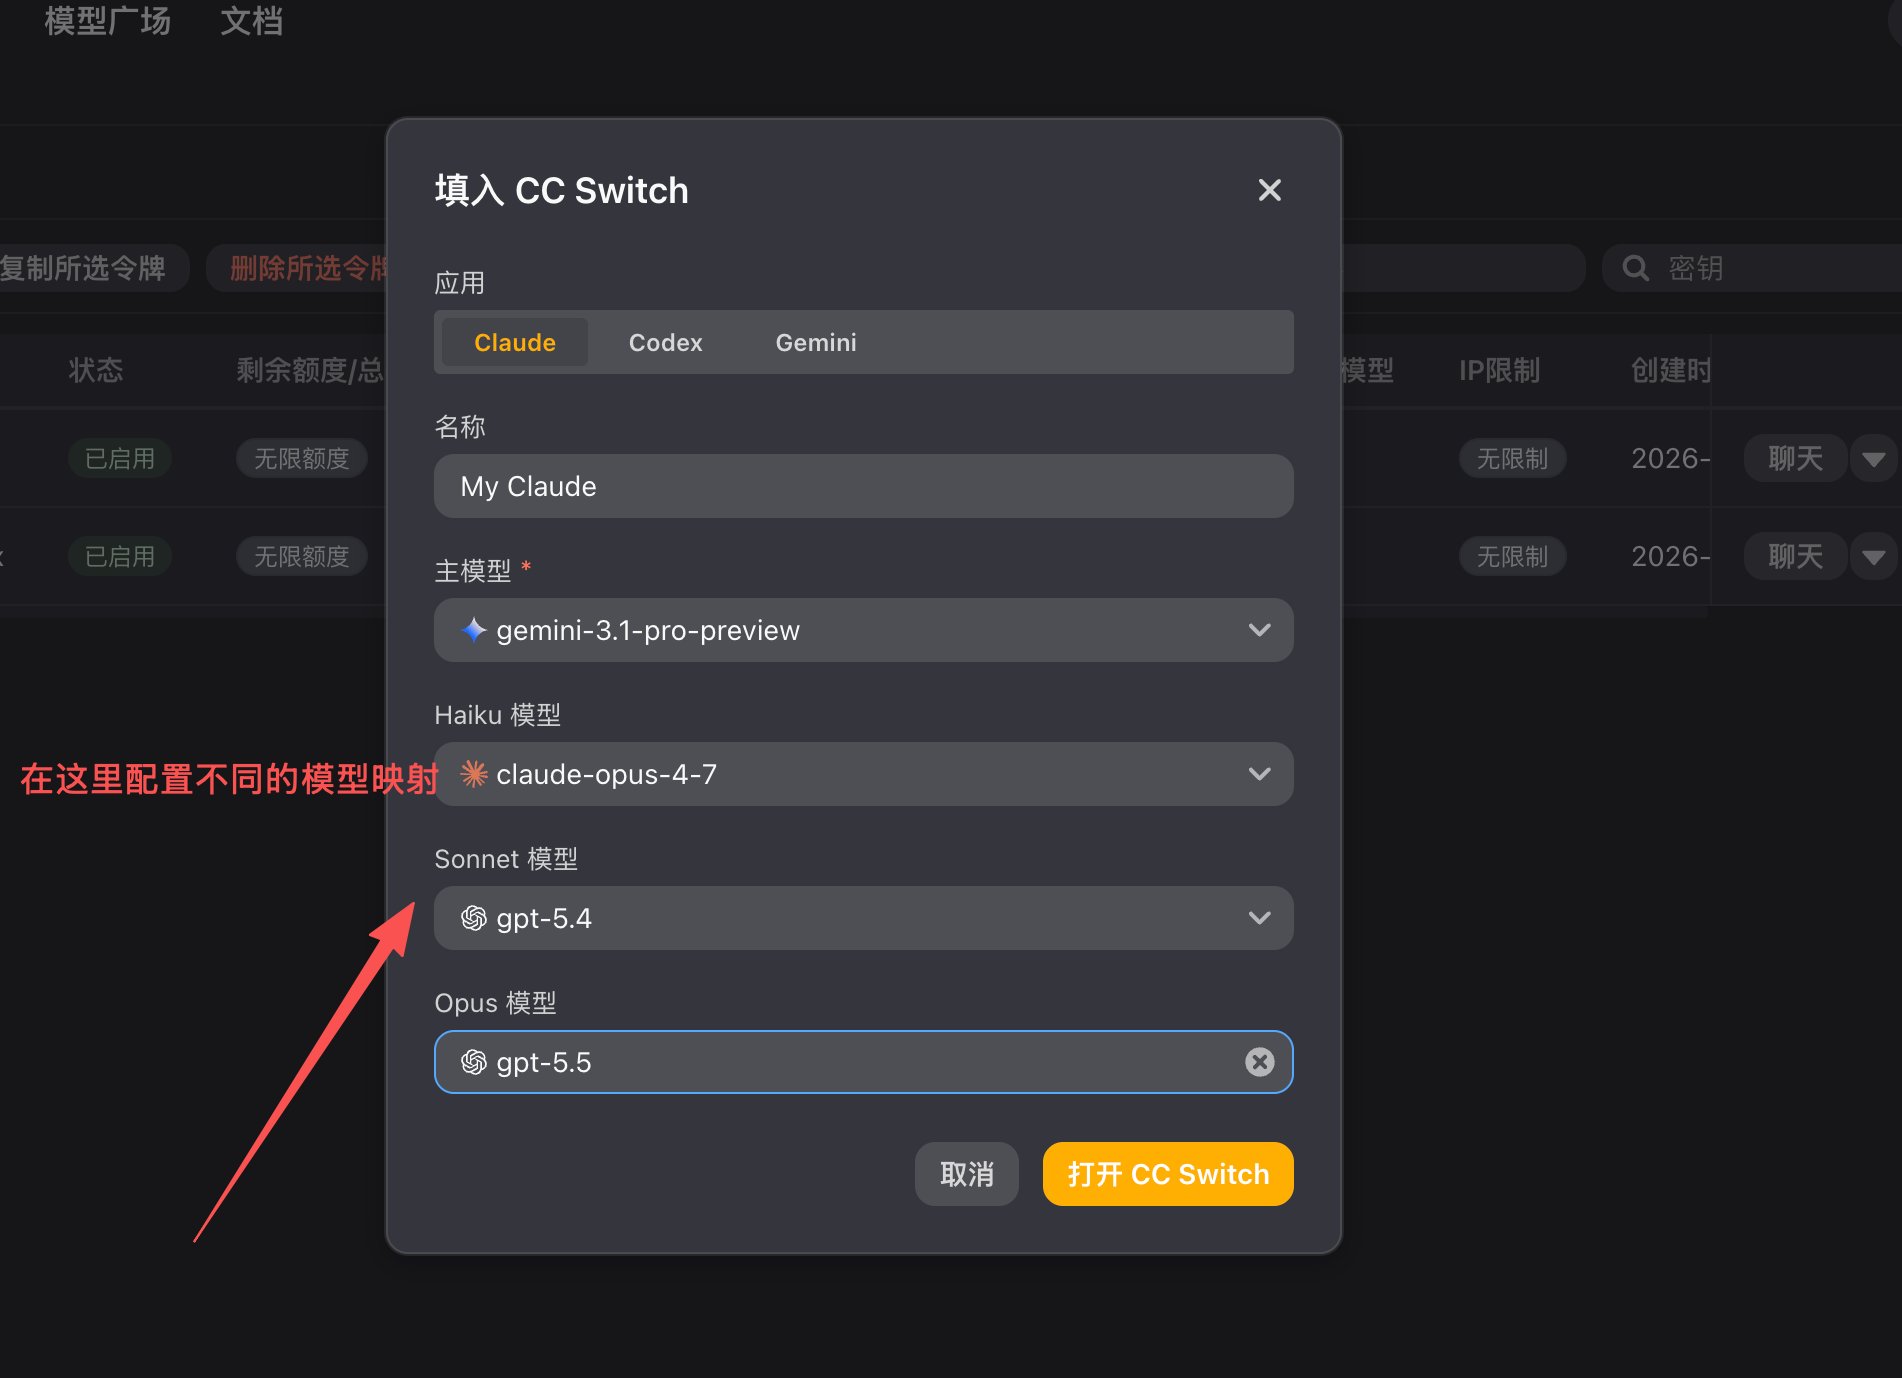
Task: Edit the 名称 field containing My Claude
Action: (864, 486)
